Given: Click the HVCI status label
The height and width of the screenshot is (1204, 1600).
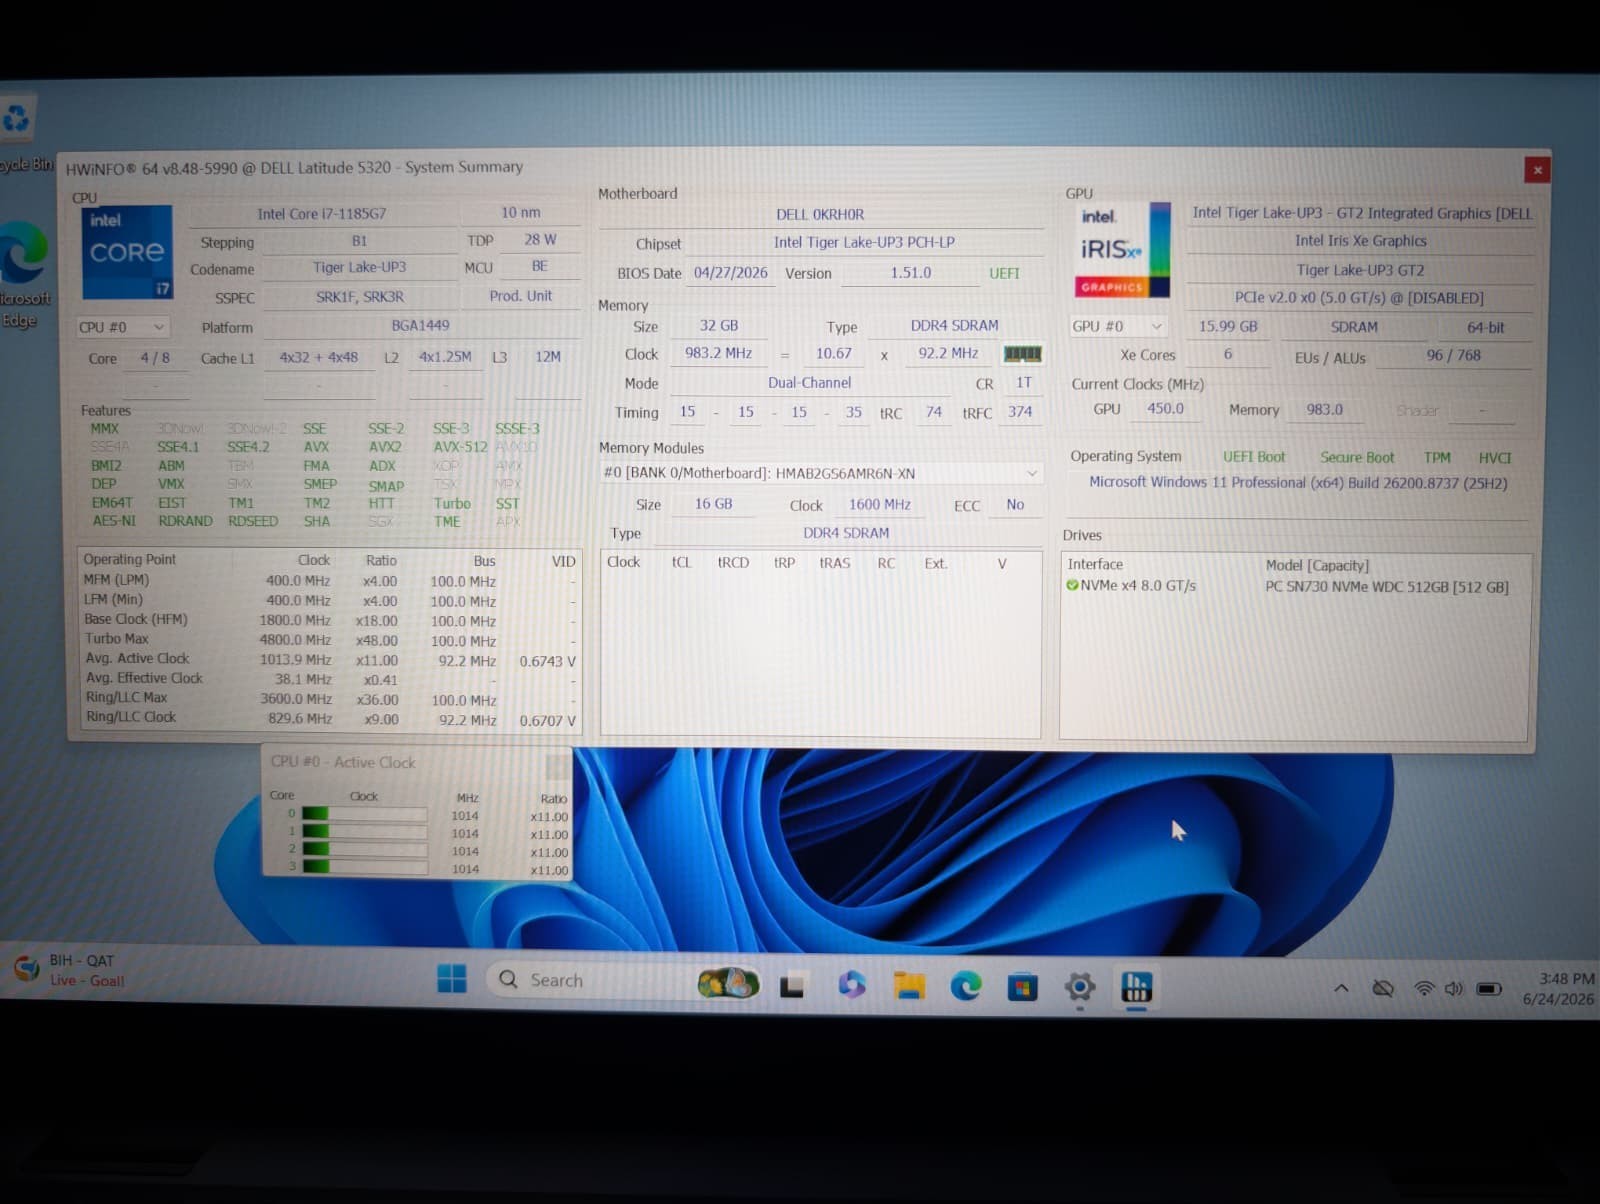Looking at the screenshot, I should click(1495, 458).
